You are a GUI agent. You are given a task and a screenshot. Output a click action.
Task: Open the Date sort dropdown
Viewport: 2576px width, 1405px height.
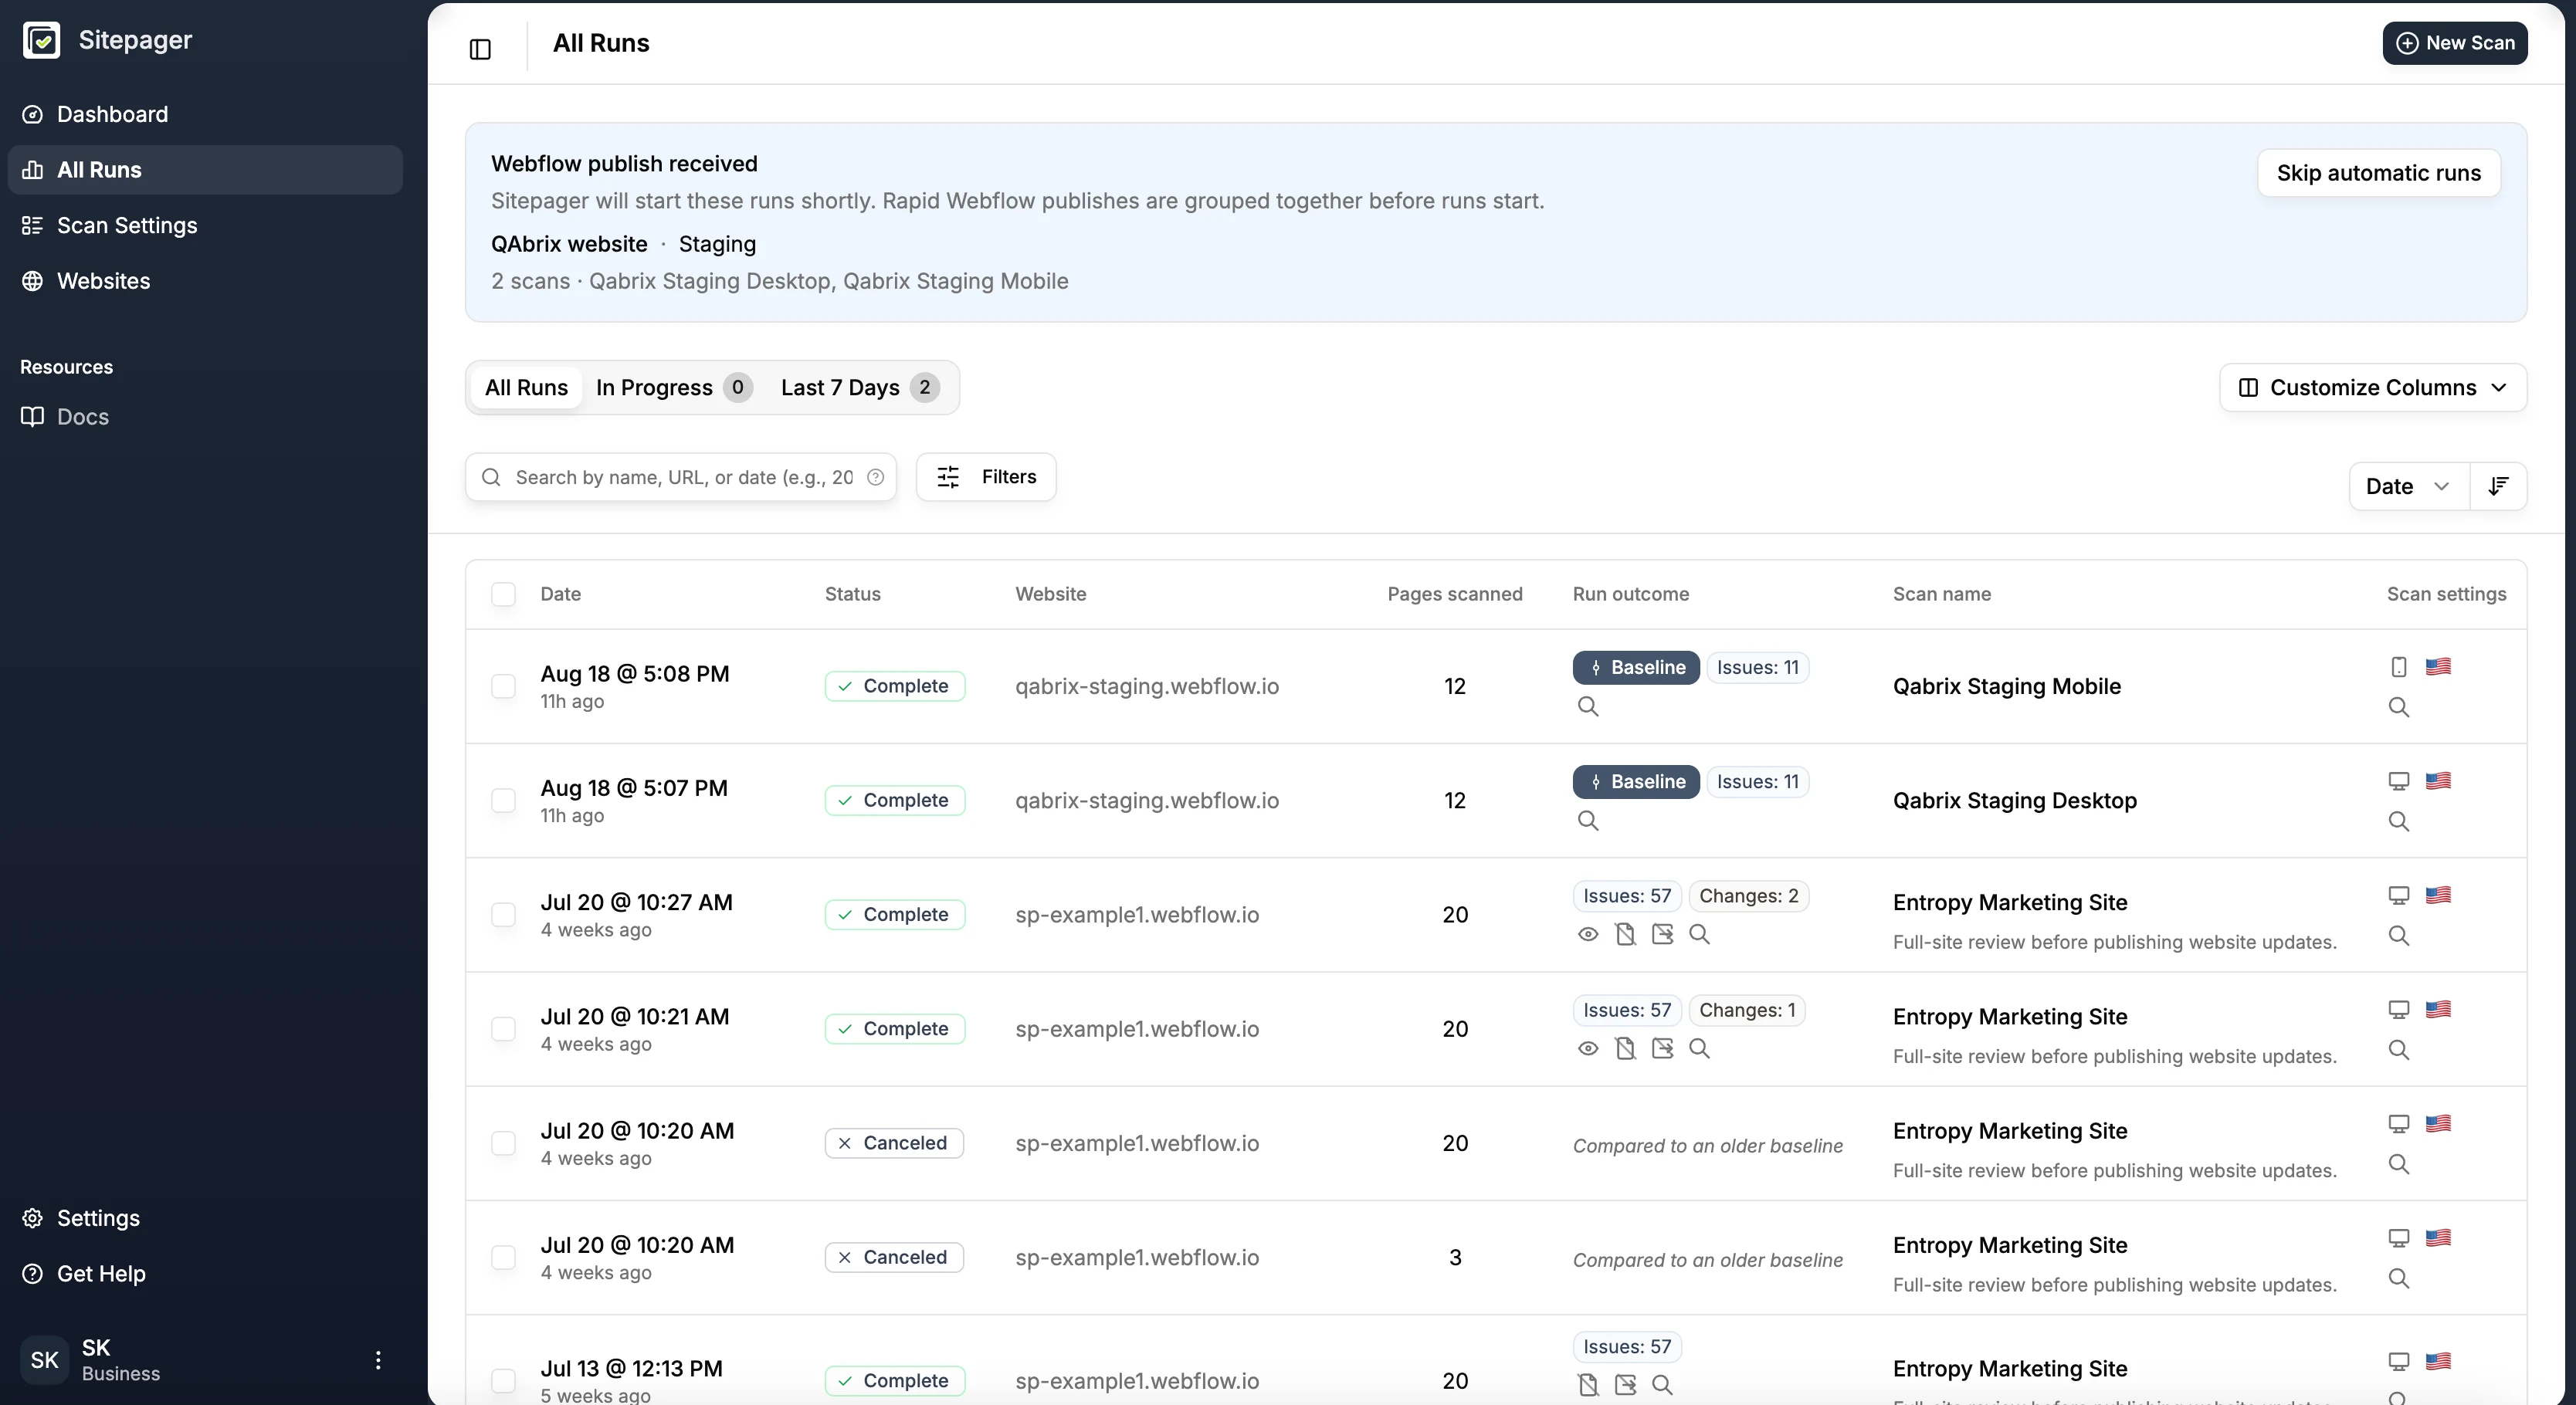2409,486
